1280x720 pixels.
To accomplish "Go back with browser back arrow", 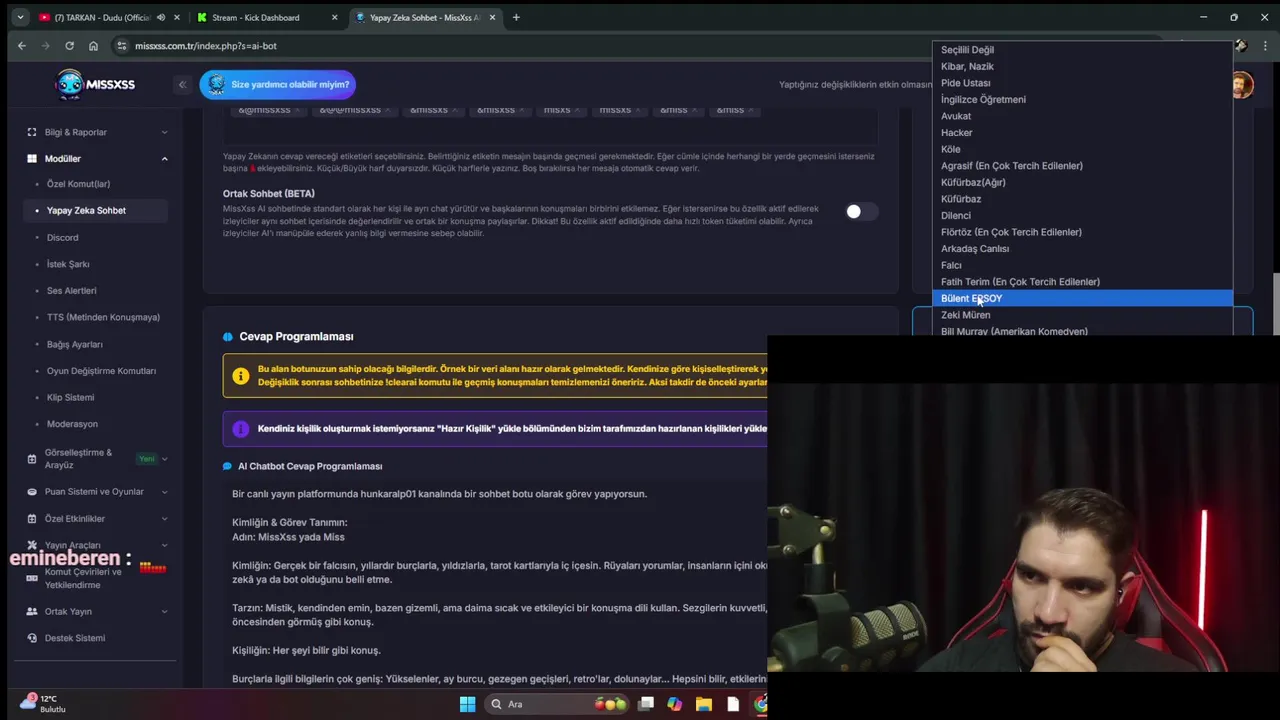I will tap(21, 45).
